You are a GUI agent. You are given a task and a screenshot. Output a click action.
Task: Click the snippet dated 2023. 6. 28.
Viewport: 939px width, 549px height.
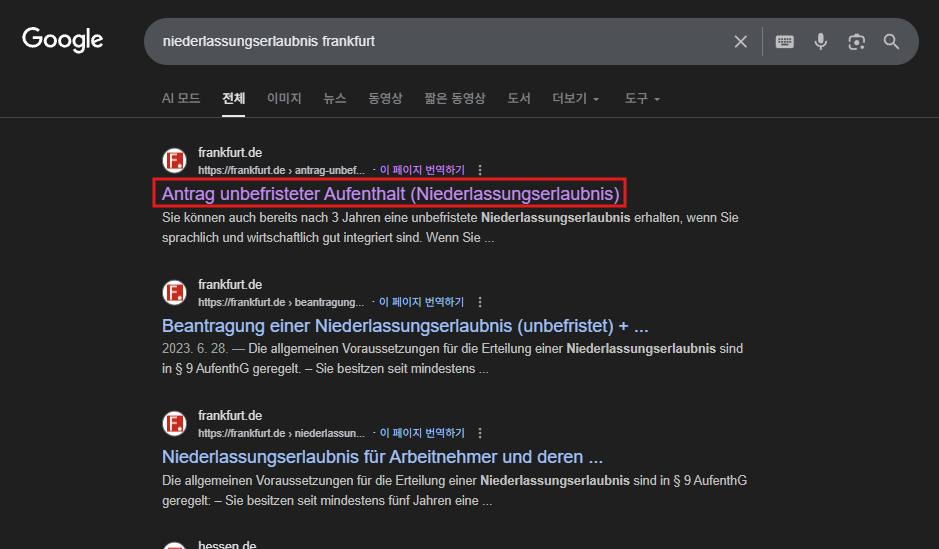(452, 359)
